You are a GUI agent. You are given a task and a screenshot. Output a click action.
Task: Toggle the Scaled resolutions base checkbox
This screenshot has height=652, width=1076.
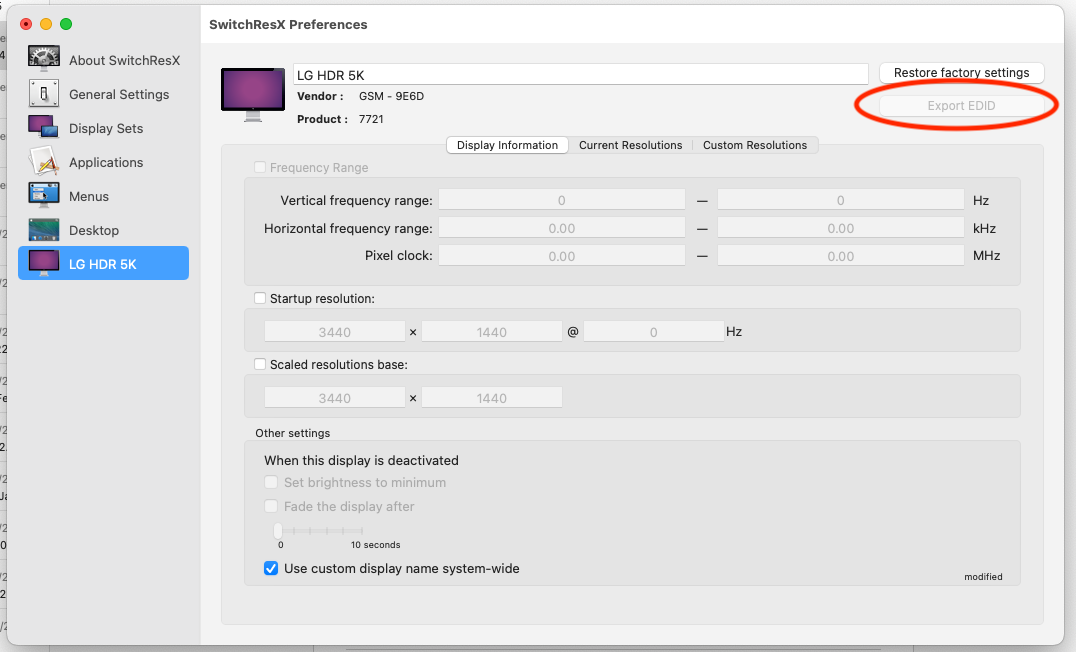pos(261,365)
